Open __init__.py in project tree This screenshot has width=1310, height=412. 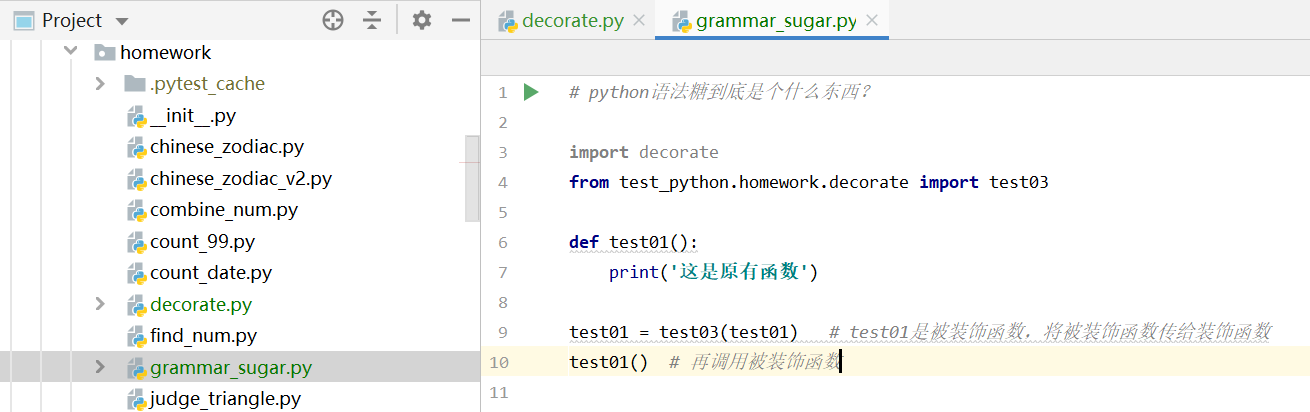pyautogui.click(x=193, y=115)
